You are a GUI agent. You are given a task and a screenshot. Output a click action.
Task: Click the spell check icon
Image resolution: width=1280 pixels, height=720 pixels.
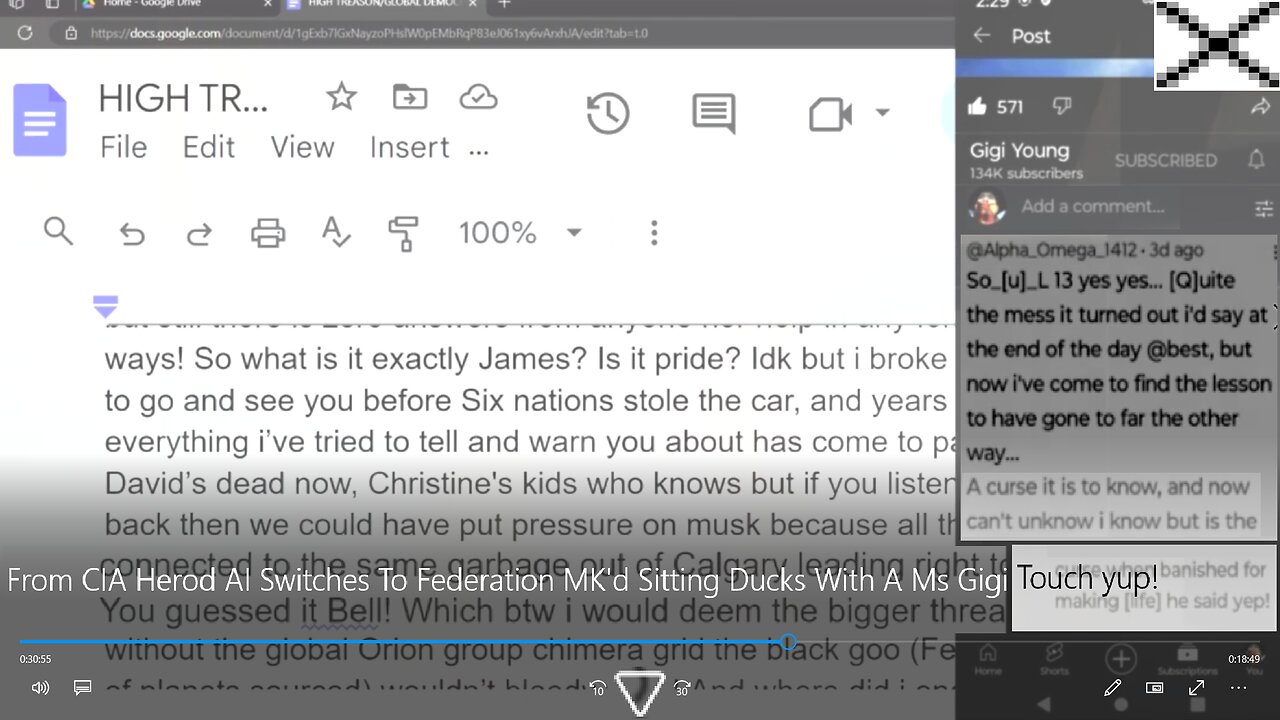[x=336, y=233]
